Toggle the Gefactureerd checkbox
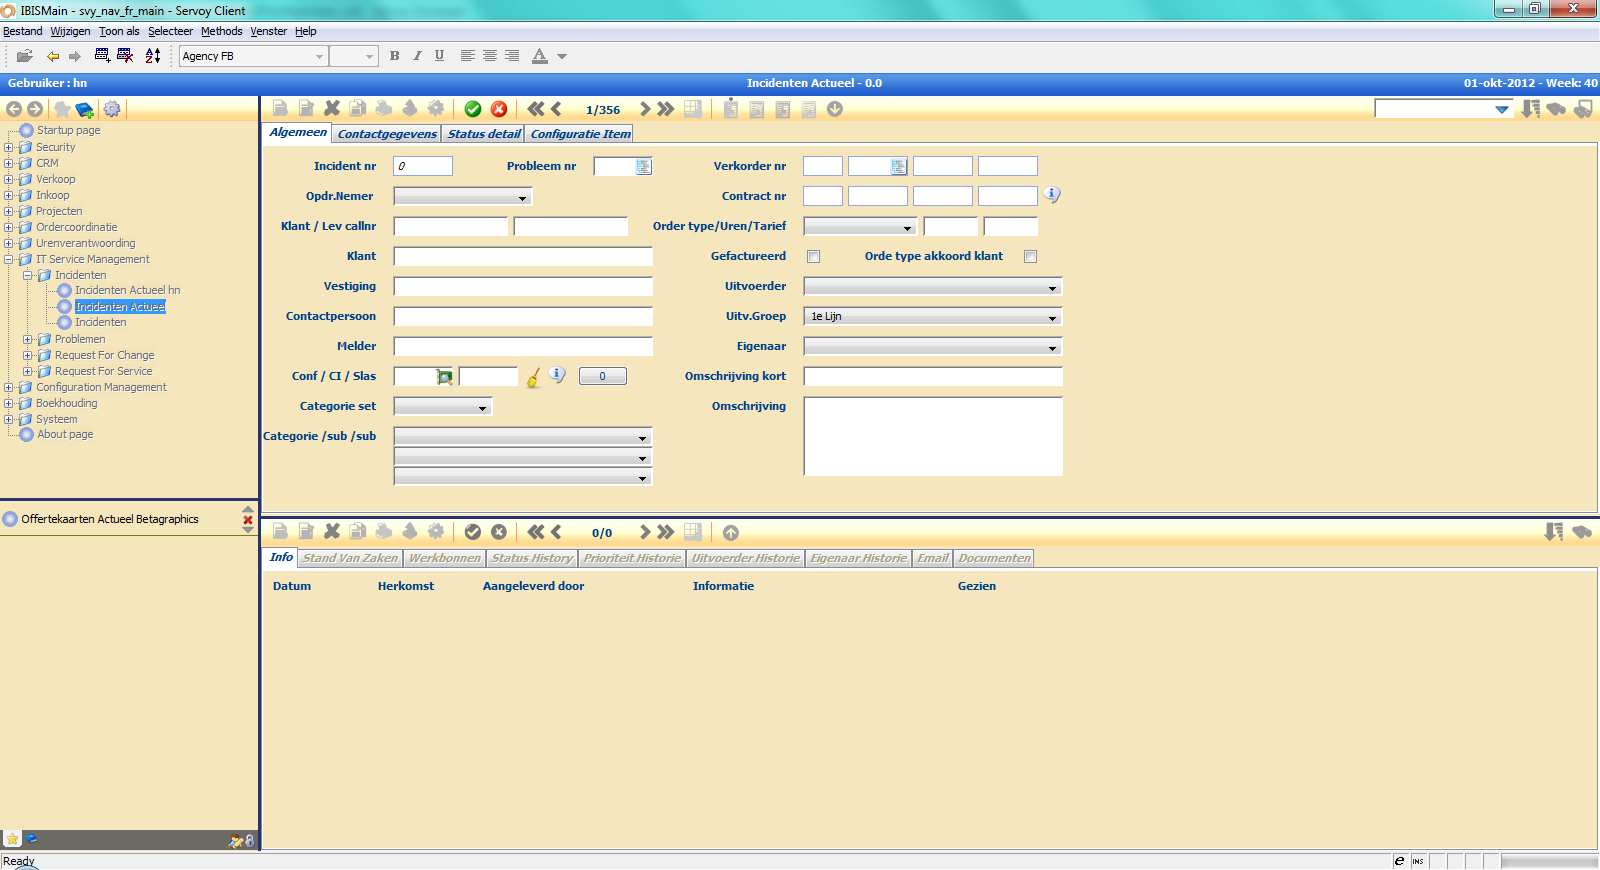Image resolution: width=1600 pixels, height=870 pixels. click(814, 256)
